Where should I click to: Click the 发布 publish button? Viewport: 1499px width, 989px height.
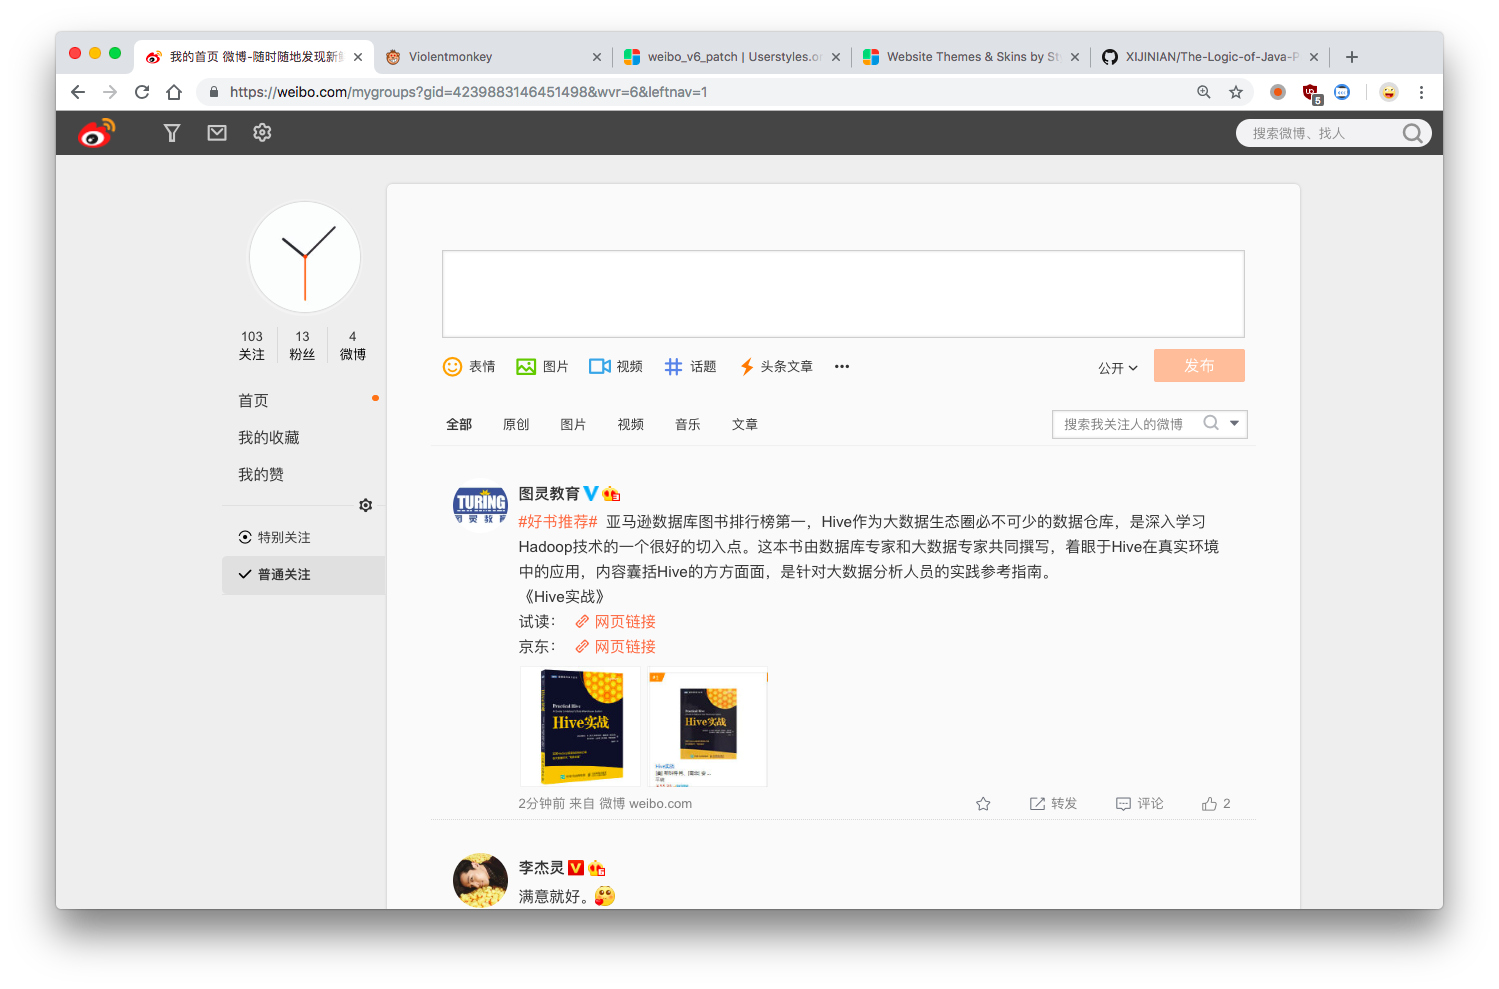point(1199,366)
